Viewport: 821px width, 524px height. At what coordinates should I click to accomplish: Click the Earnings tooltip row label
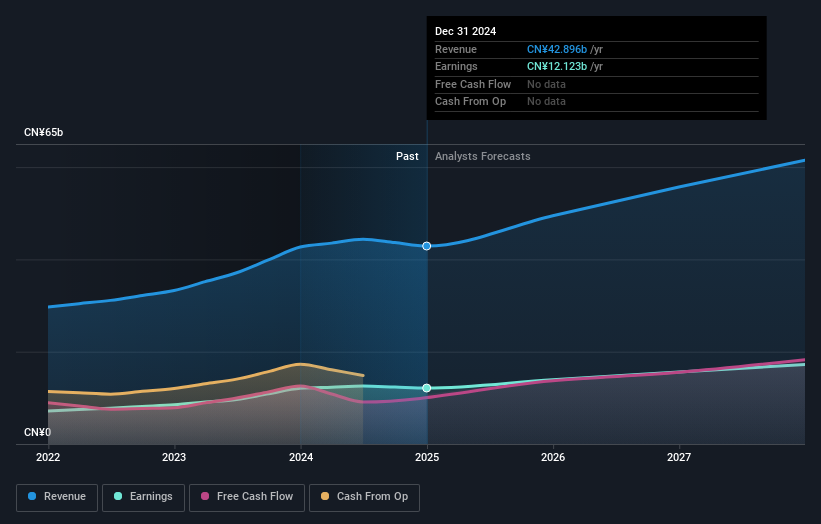click(x=456, y=66)
